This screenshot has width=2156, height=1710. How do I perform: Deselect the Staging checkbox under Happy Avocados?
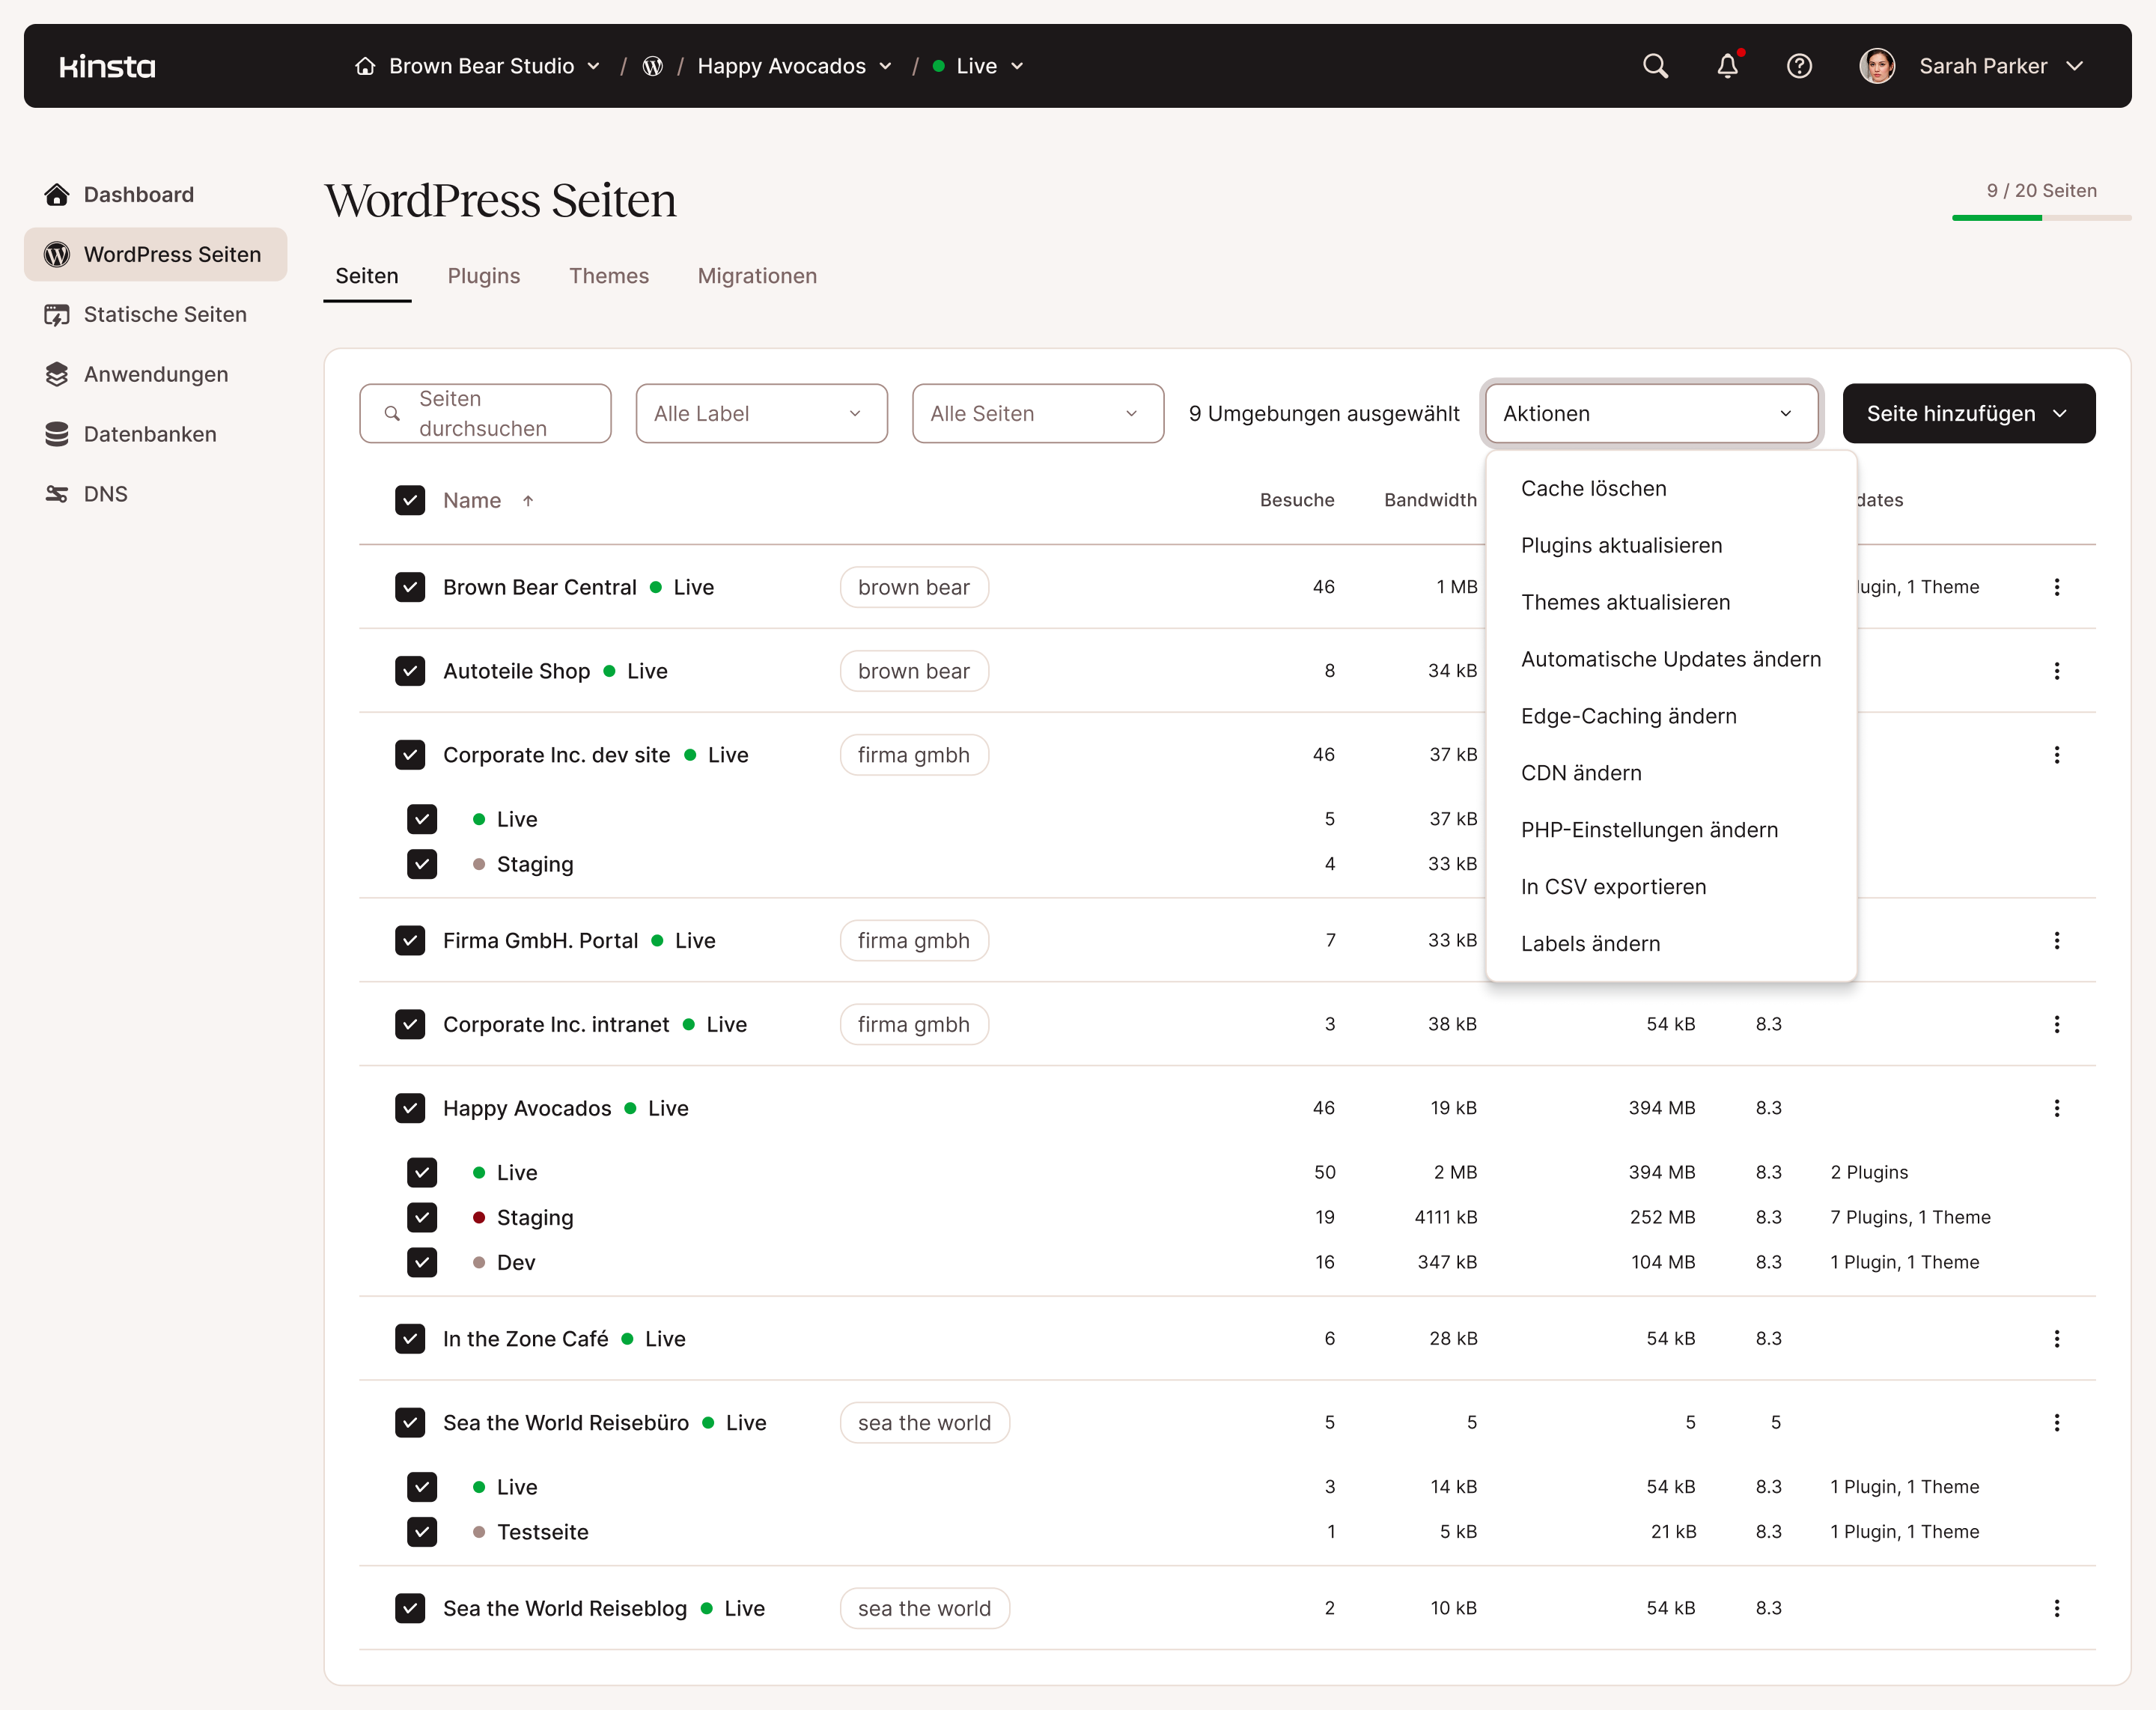422,1217
